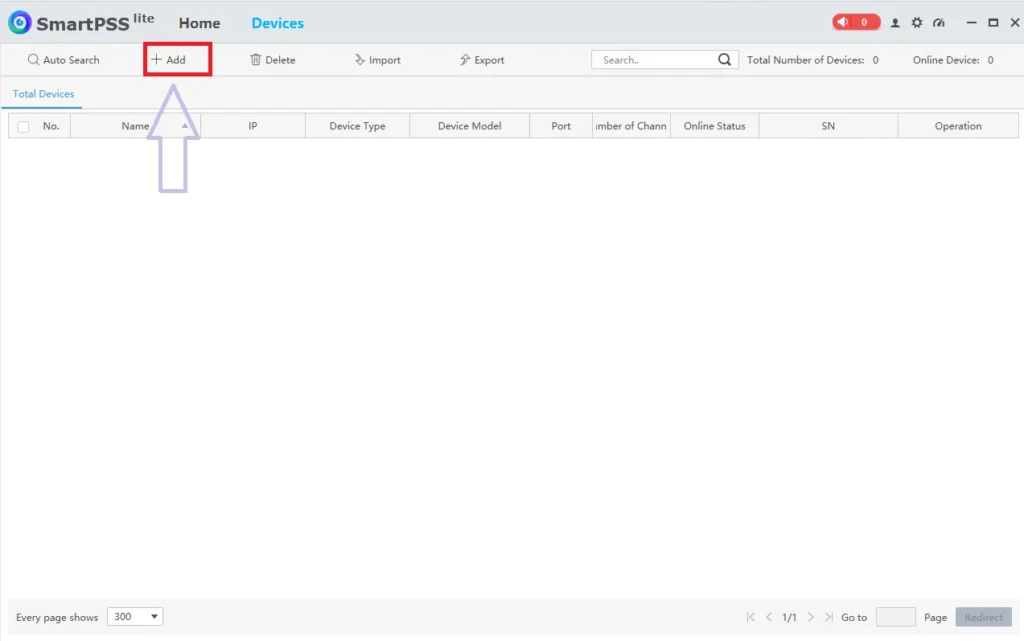
Task: Toggle the select-all devices checkbox
Action: click(23, 125)
